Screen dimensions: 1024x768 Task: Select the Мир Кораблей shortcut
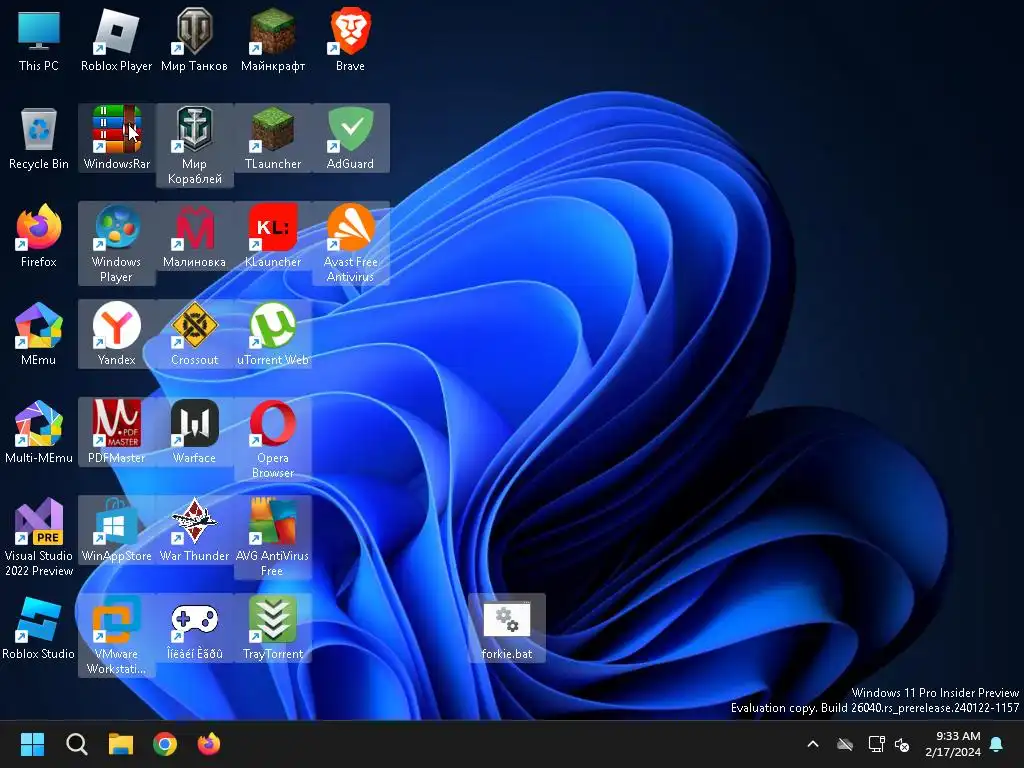point(194,146)
